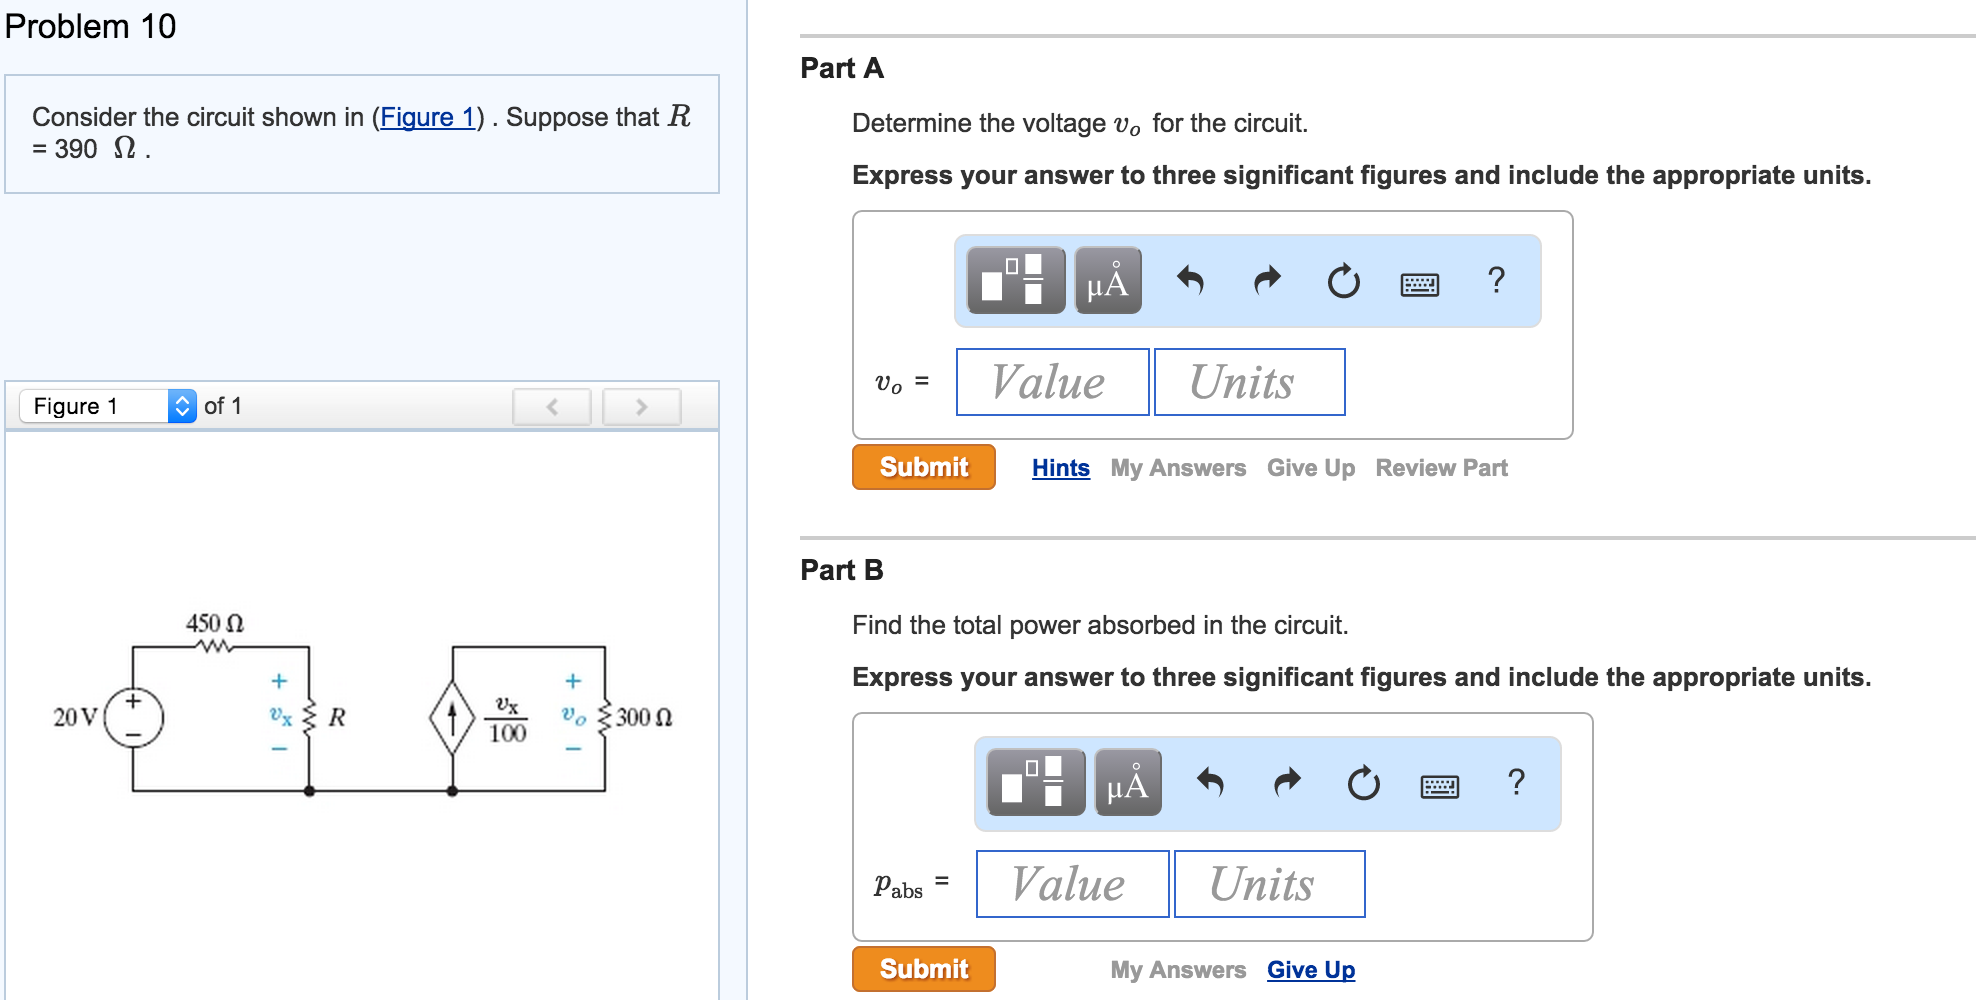Click the Value field for p_abs

click(x=1073, y=884)
